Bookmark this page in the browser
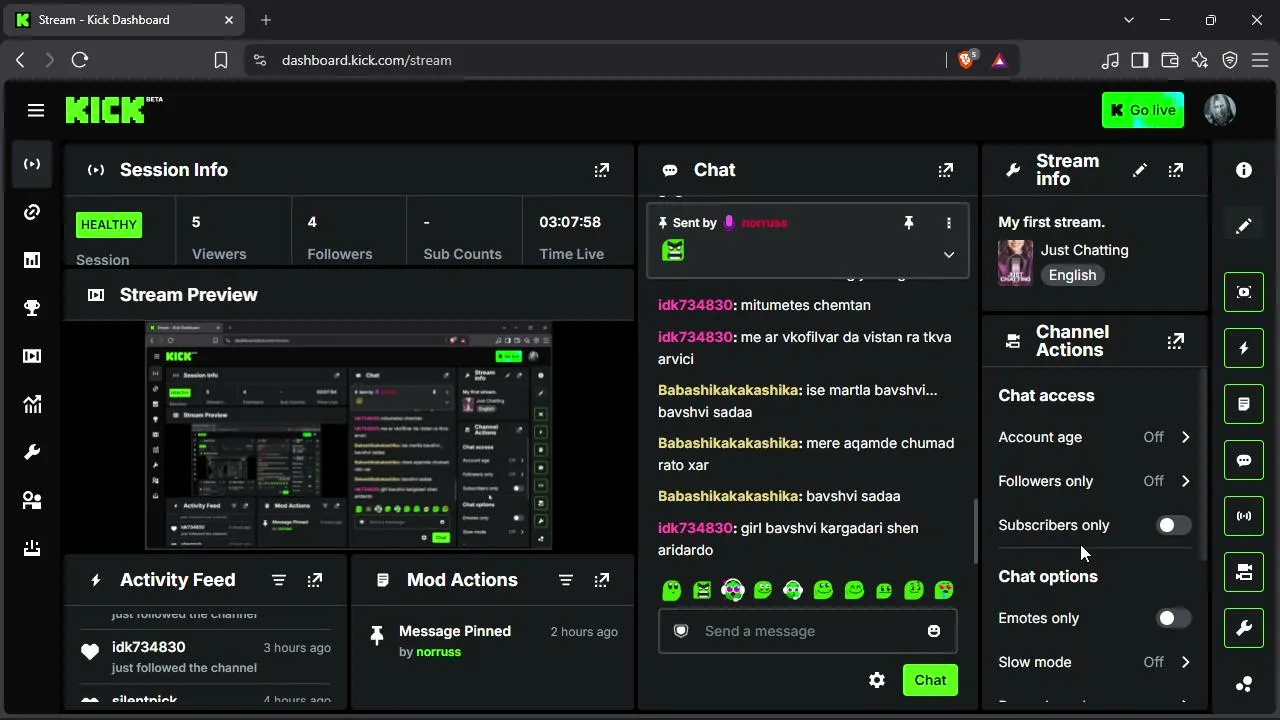The height and width of the screenshot is (720, 1280). (x=221, y=60)
